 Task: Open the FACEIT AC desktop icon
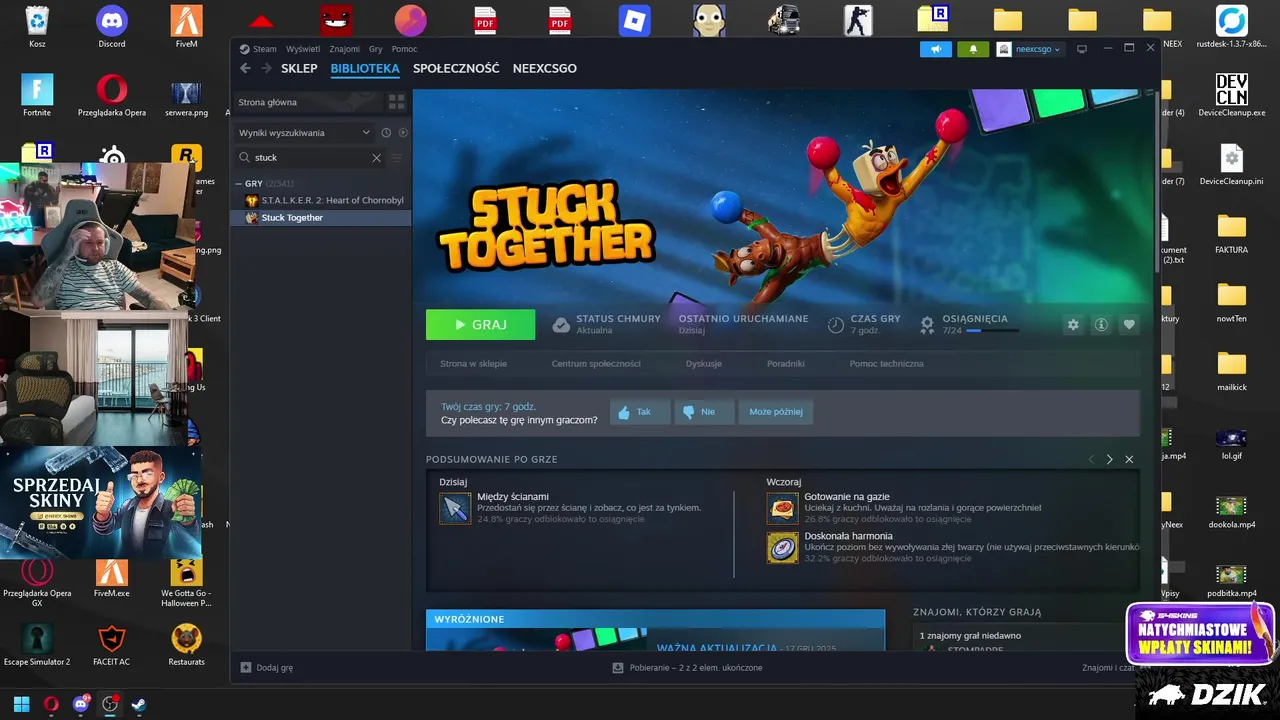tap(111, 645)
